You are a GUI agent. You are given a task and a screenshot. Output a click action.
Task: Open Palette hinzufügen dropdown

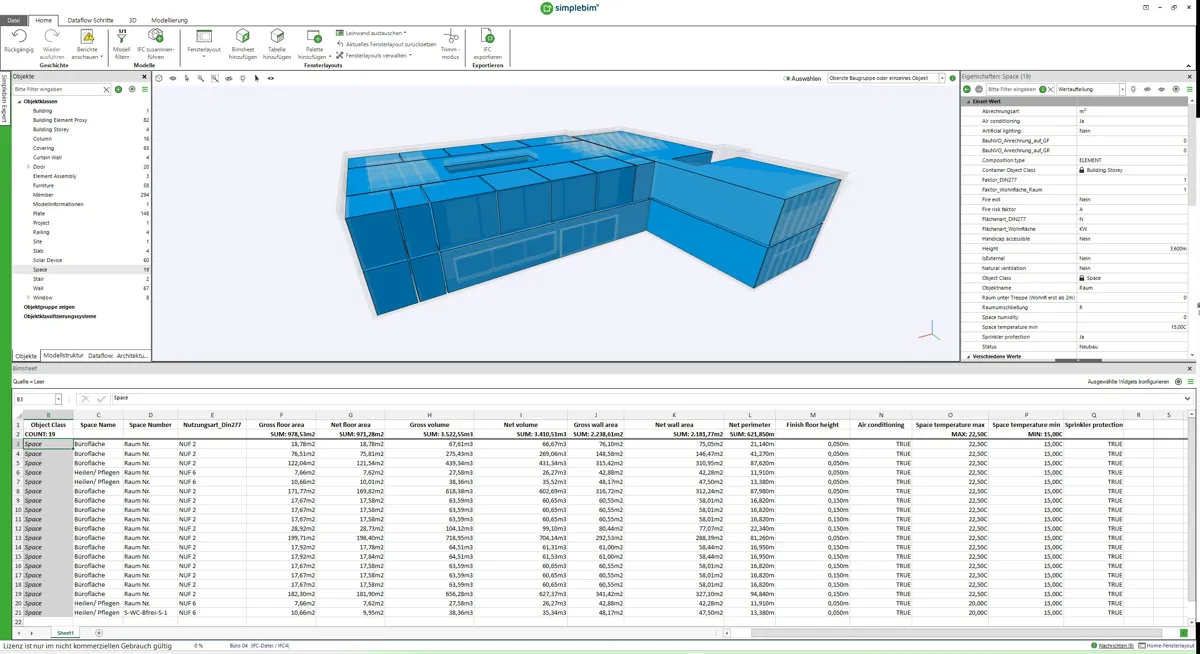pos(314,45)
